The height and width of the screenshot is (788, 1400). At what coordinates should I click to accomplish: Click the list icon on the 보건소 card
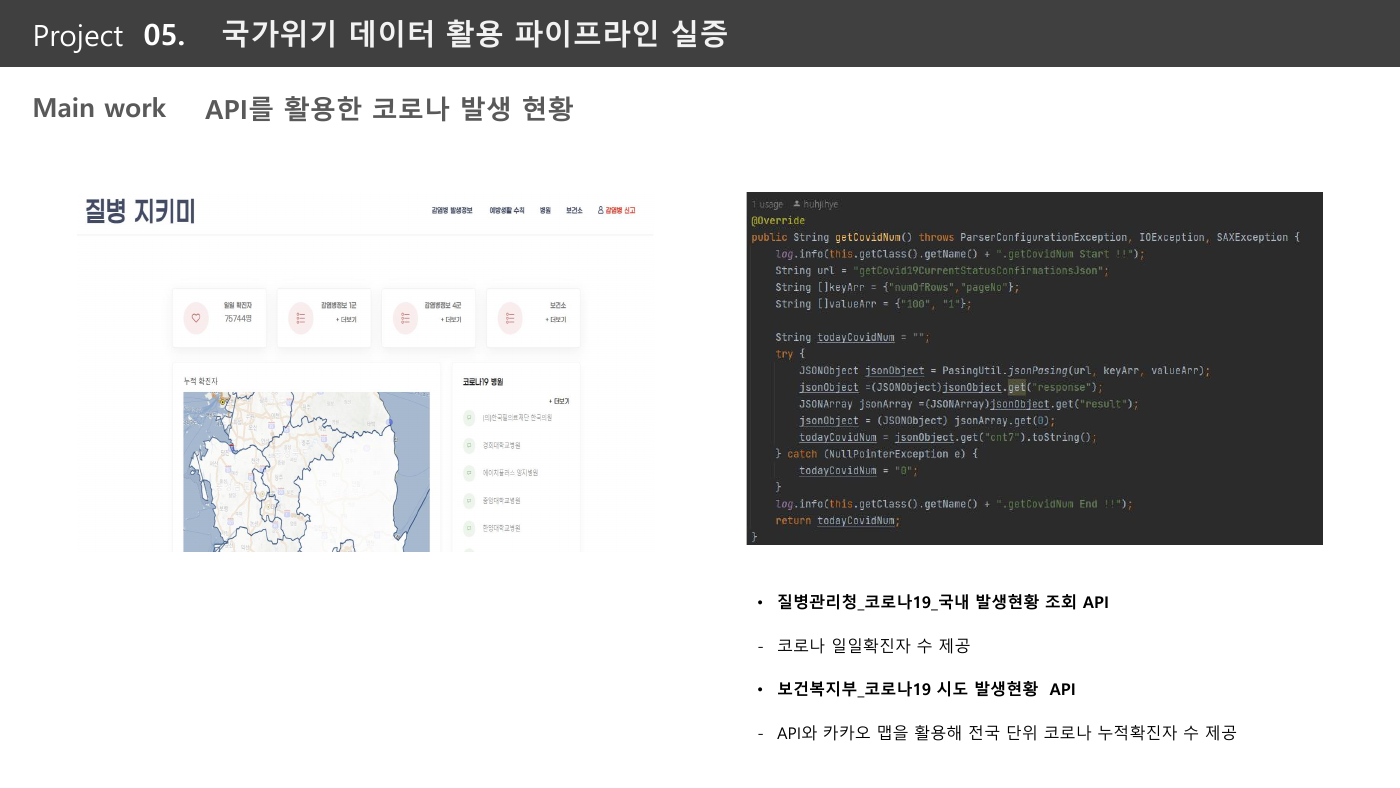(510, 318)
